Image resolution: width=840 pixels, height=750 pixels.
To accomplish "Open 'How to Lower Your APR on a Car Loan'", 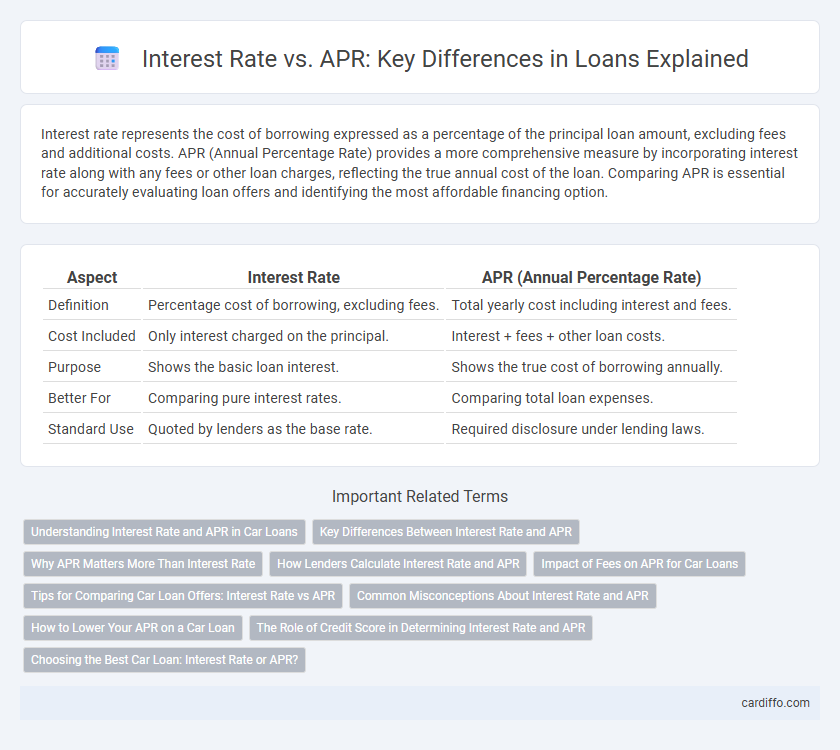I will [133, 628].
